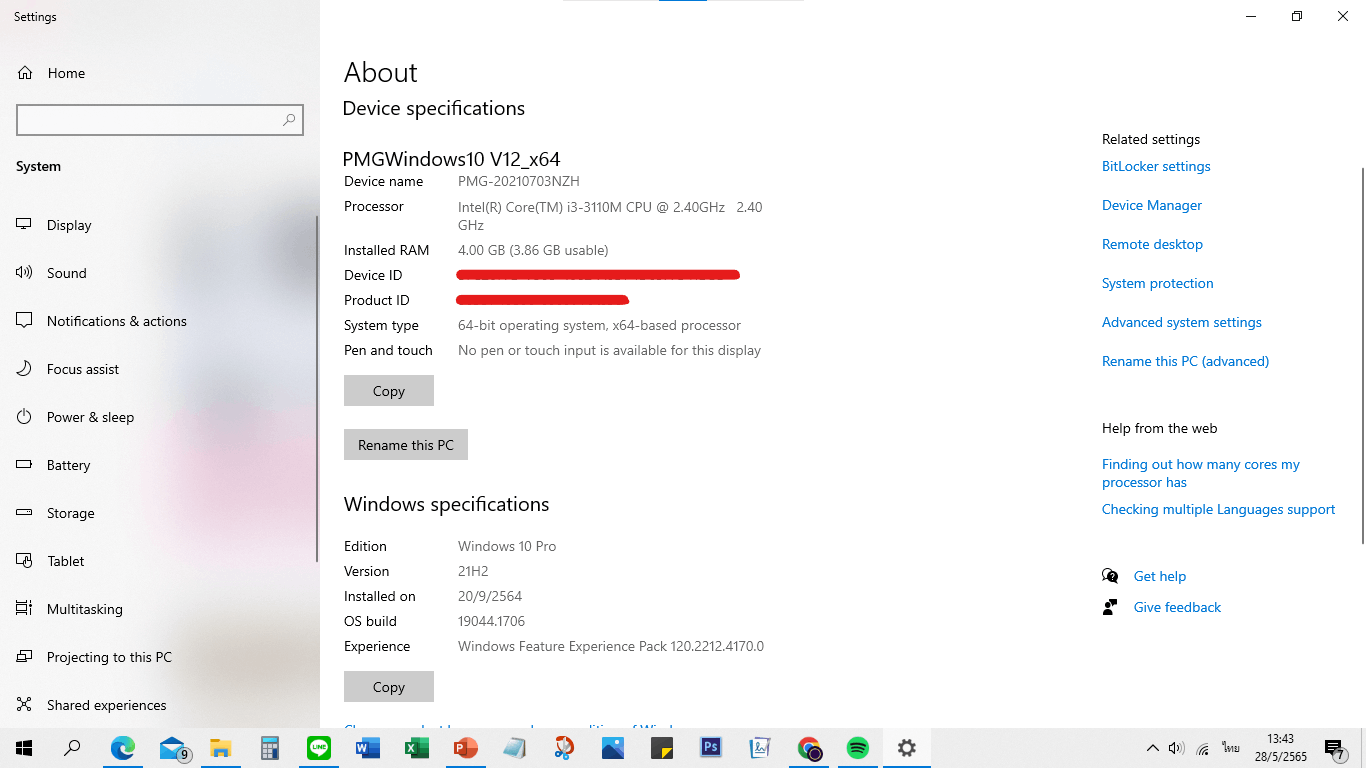The width and height of the screenshot is (1366, 768).
Task: Click the Windows Feature Experience Pack text
Action: tap(611, 646)
